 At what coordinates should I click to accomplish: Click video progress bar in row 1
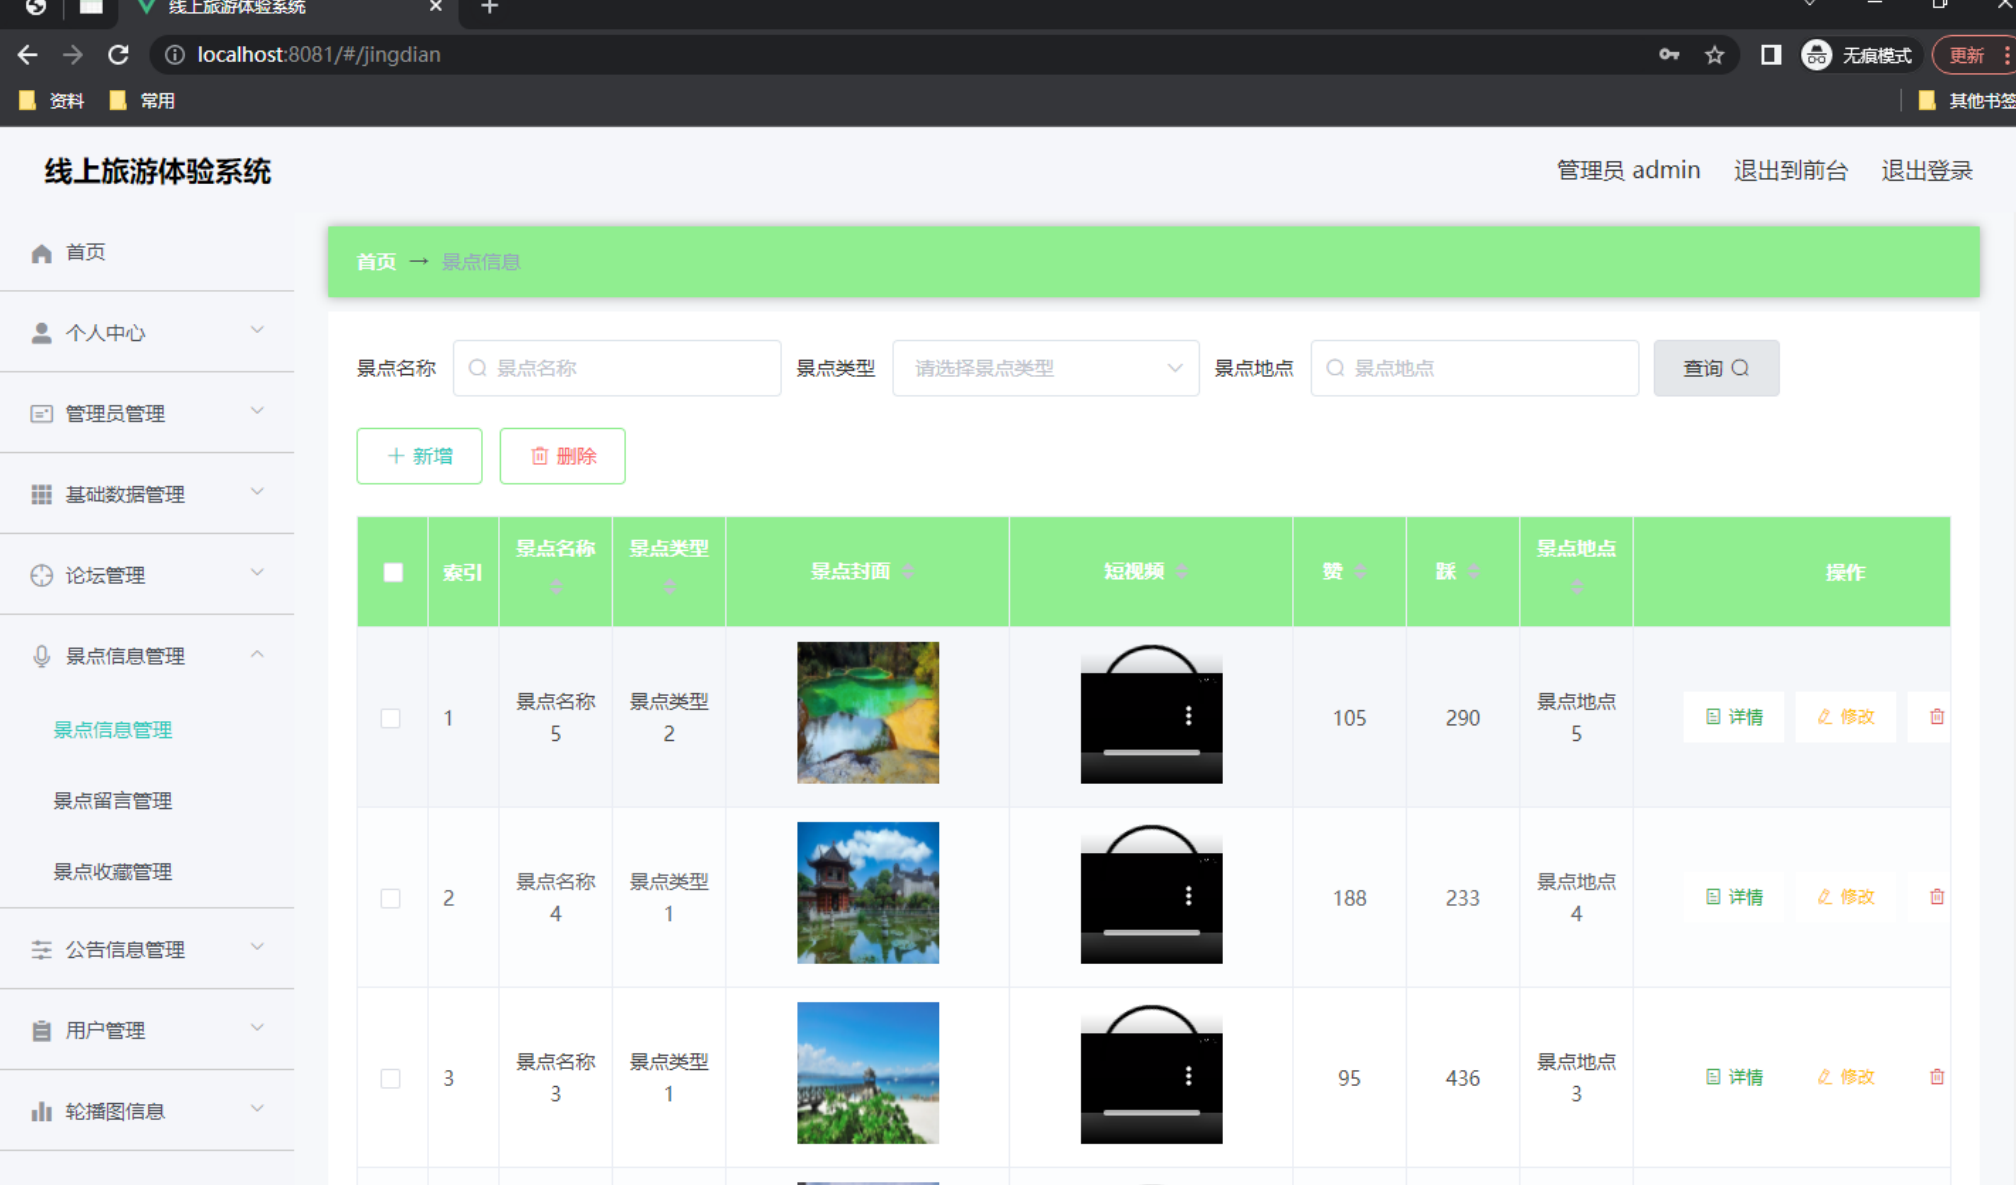(x=1151, y=752)
